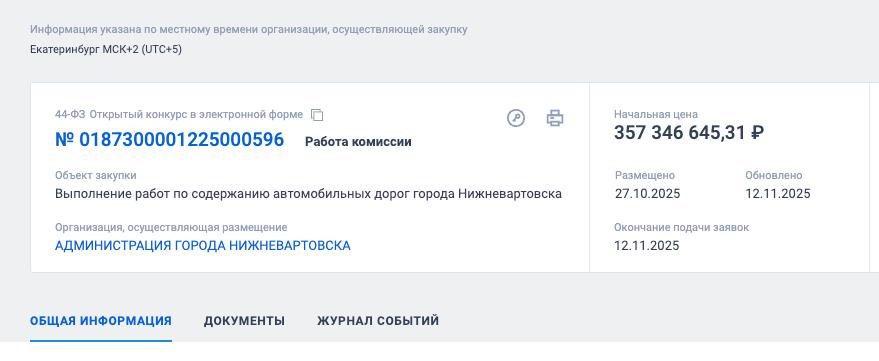Click the road maintenance purchase description text
The width and height of the screenshot is (879, 361).
coord(308,194)
